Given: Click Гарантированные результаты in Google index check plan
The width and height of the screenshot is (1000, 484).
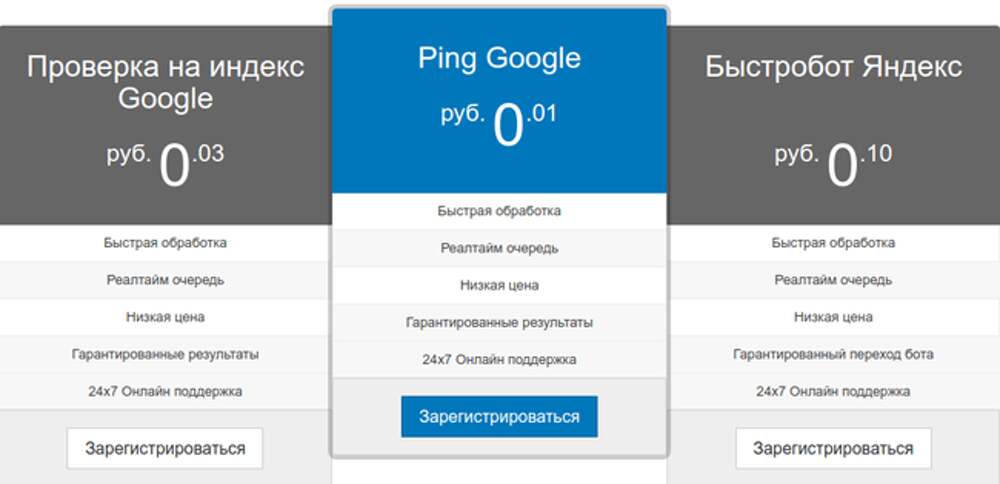Looking at the screenshot, I should point(165,354).
